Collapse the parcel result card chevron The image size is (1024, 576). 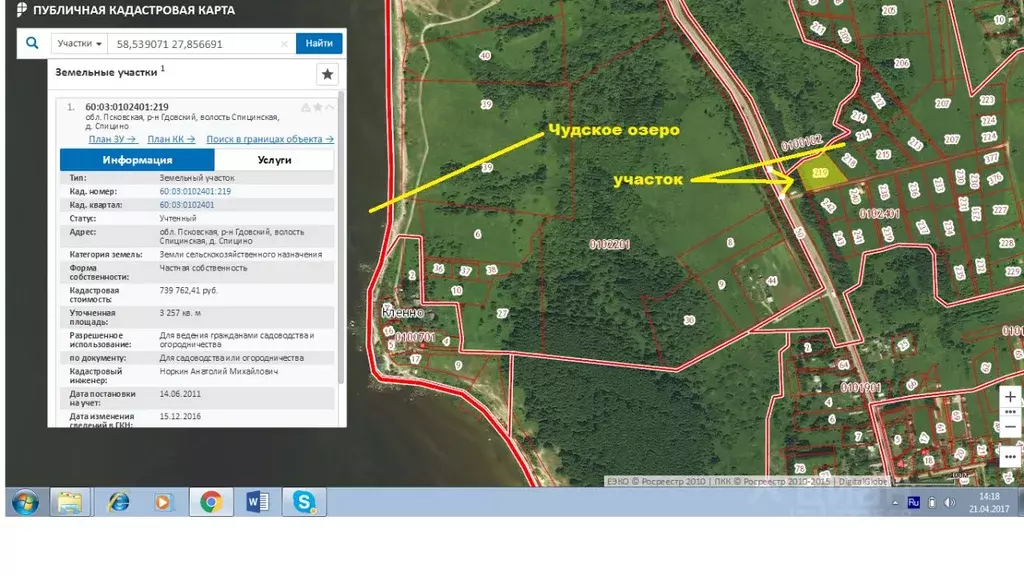point(330,107)
